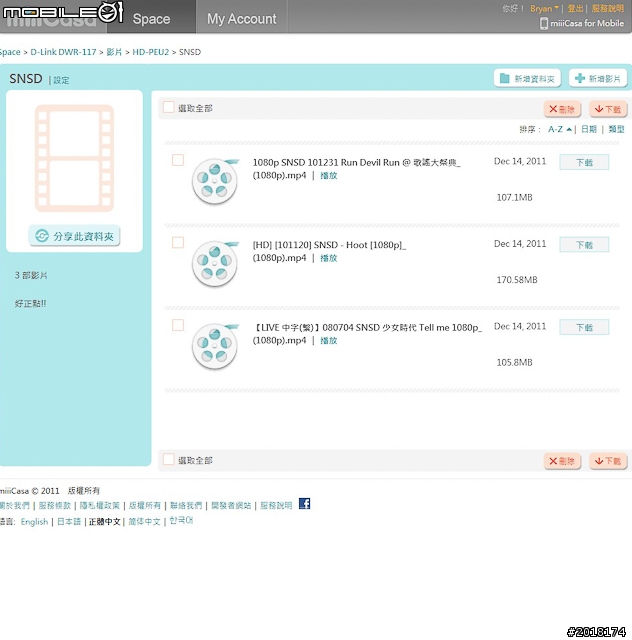Switch language to 한국어
This screenshot has width=632, height=640.
coord(181,521)
